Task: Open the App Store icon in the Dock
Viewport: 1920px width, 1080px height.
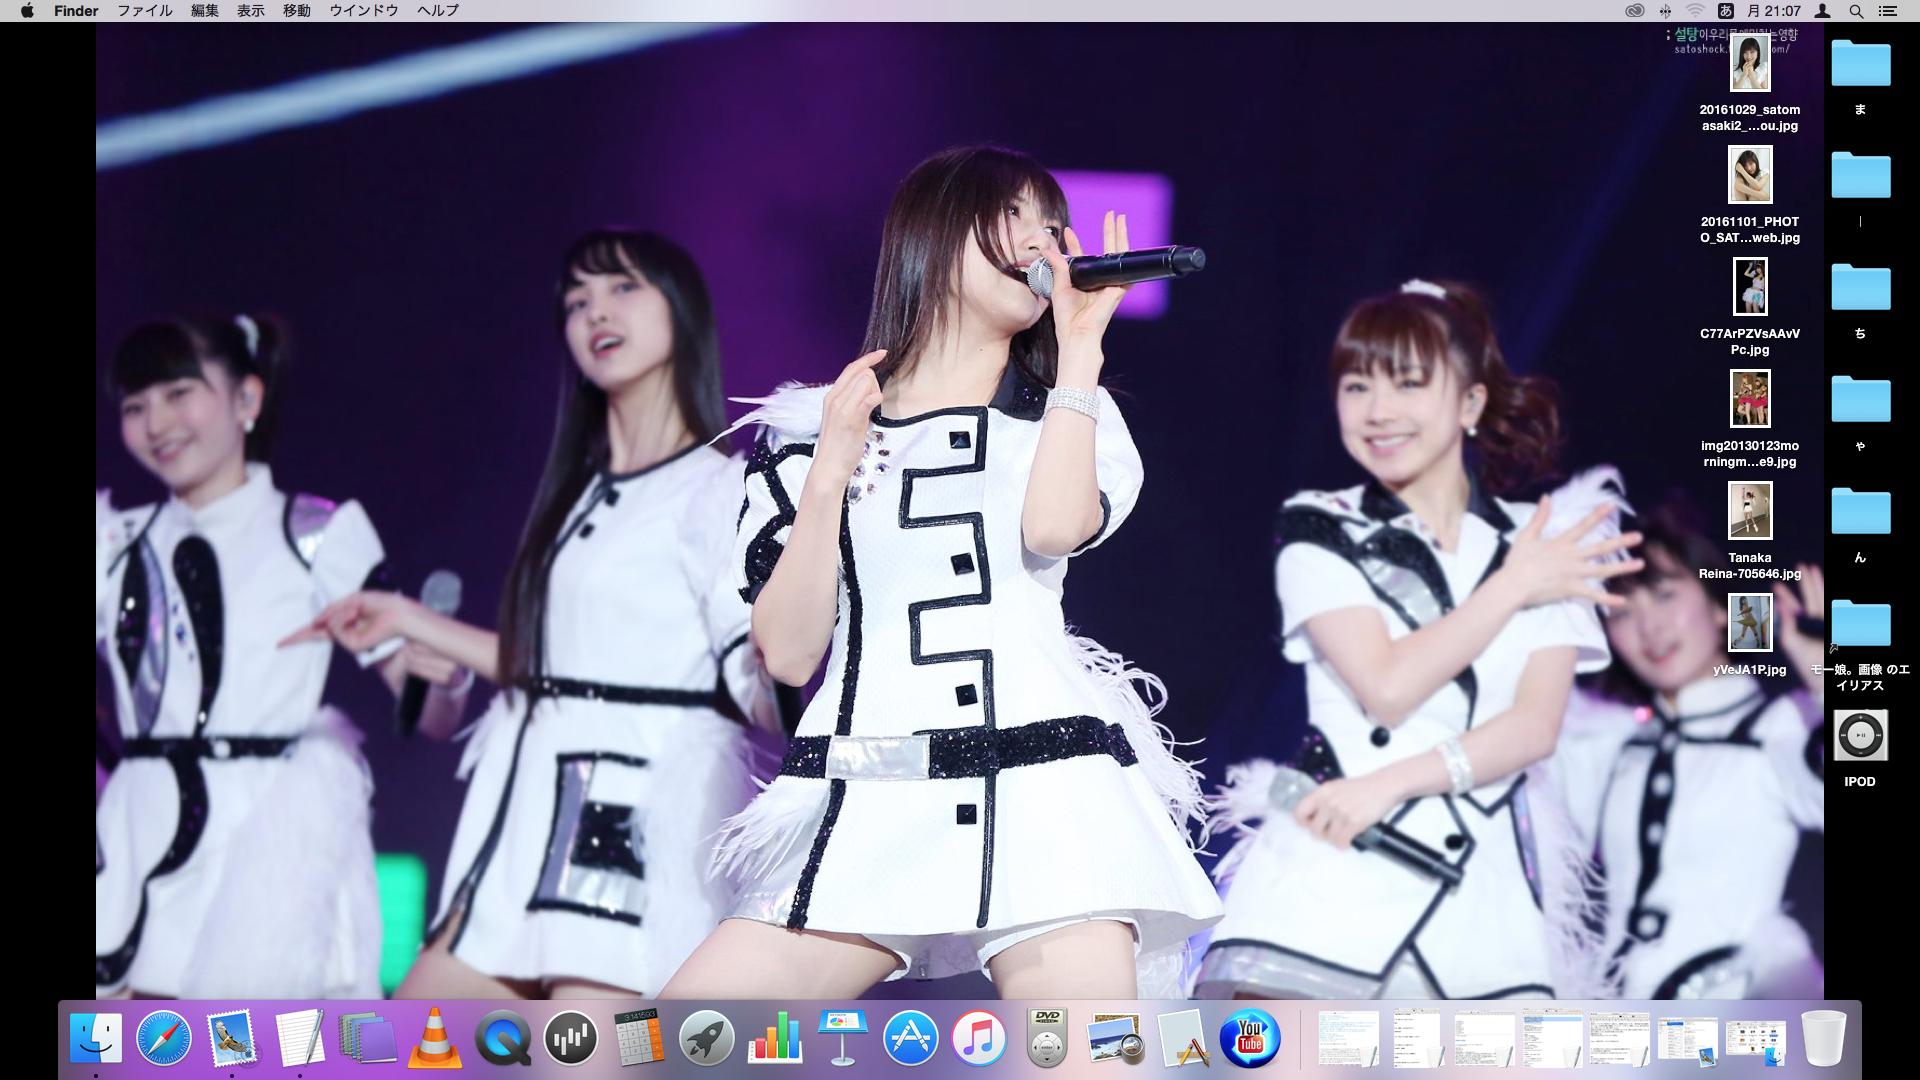Action: pyautogui.click(x=910, y=1038)
